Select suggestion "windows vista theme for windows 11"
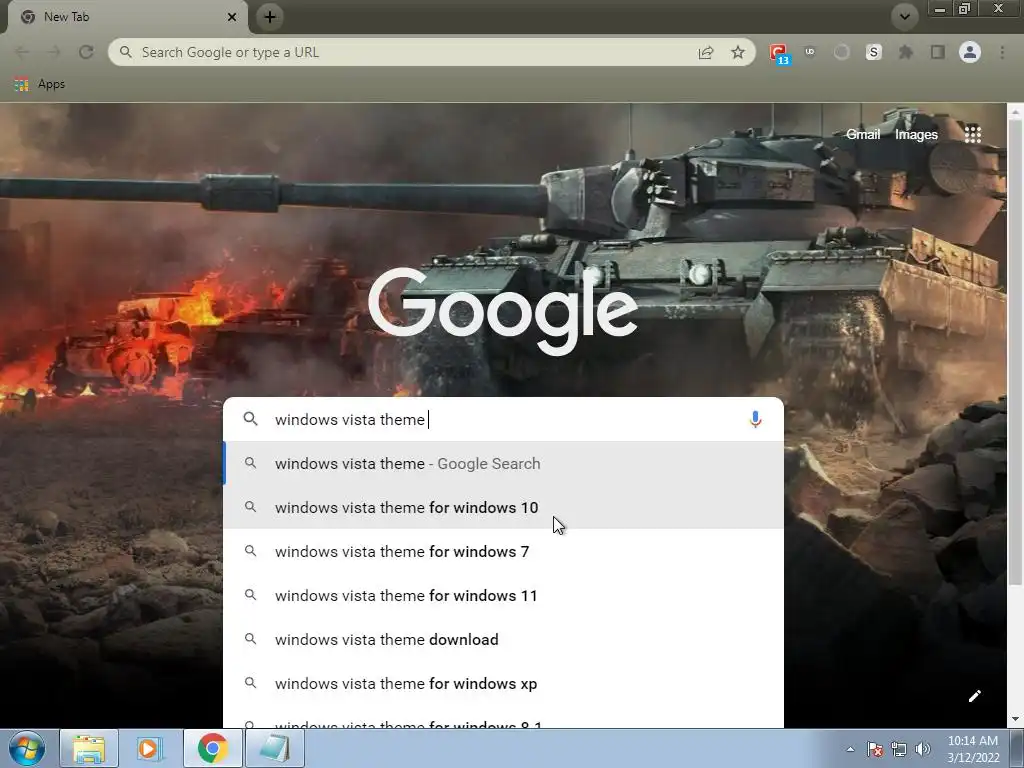 pyautogui.click(x=504, y=596)
